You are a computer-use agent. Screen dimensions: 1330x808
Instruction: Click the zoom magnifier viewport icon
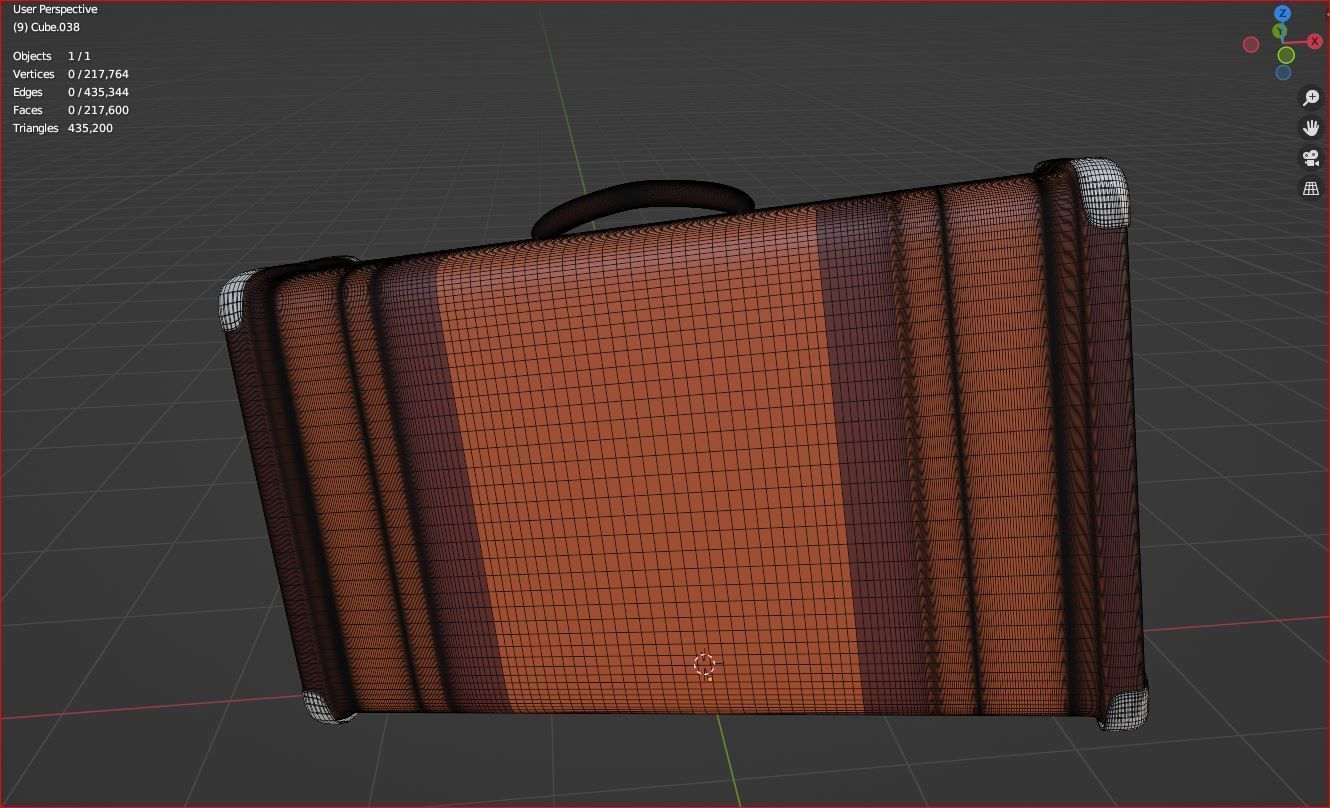pyautogui.click(x=1311, y=97)
